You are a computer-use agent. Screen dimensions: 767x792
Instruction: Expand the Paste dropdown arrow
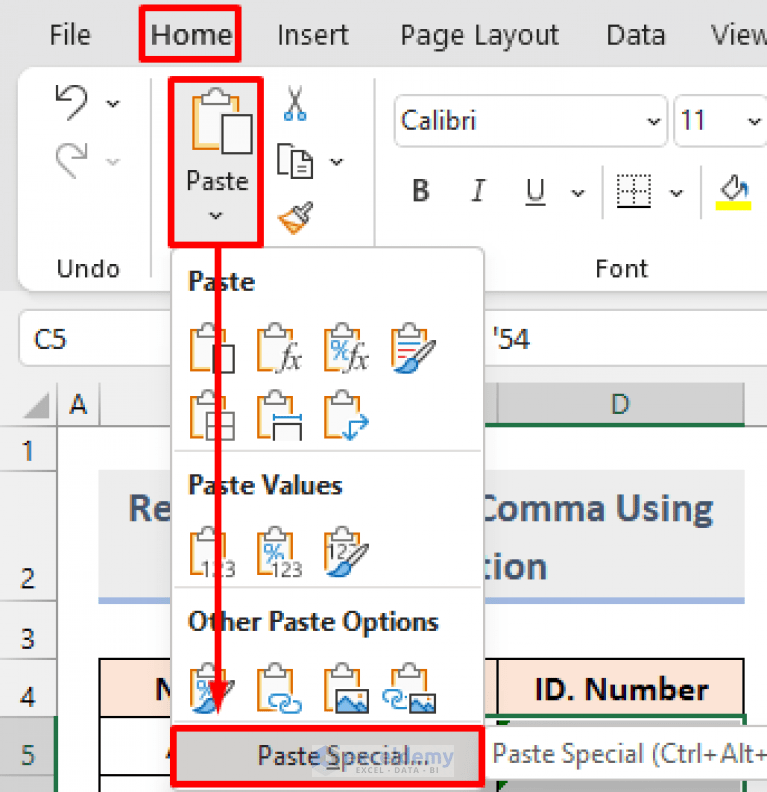216,216
